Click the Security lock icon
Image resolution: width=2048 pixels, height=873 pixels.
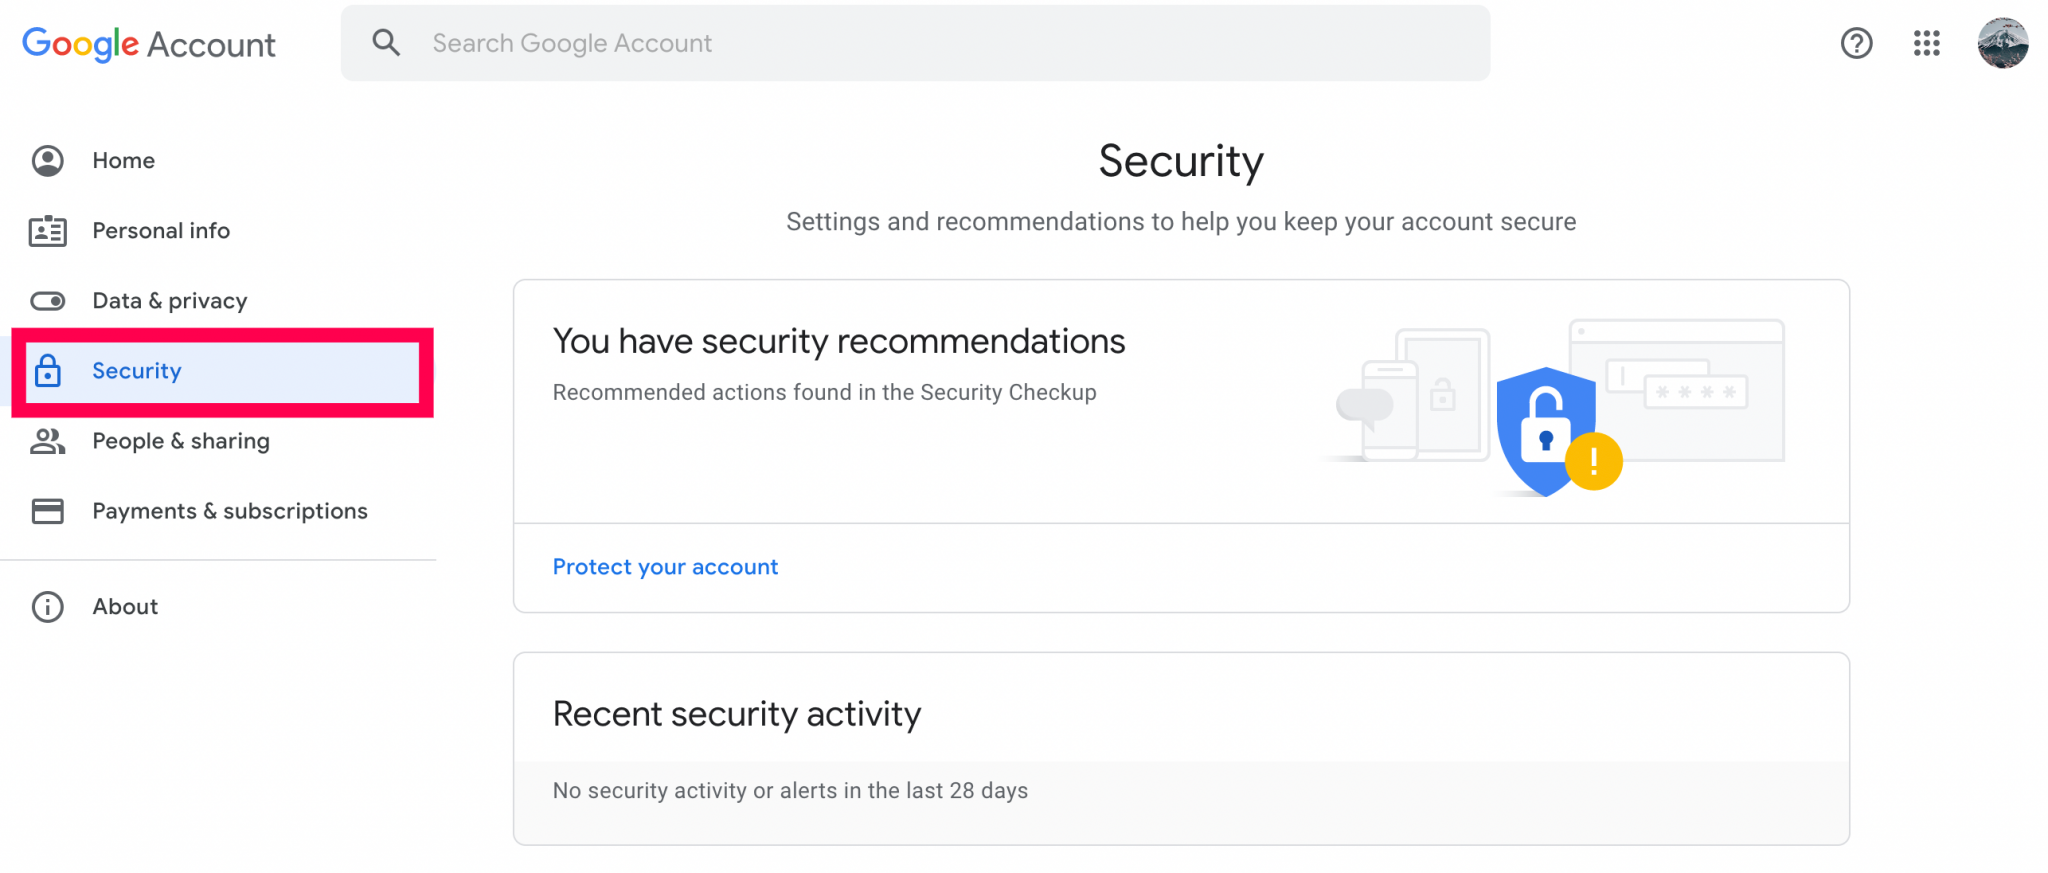click(x=46, y=371)
